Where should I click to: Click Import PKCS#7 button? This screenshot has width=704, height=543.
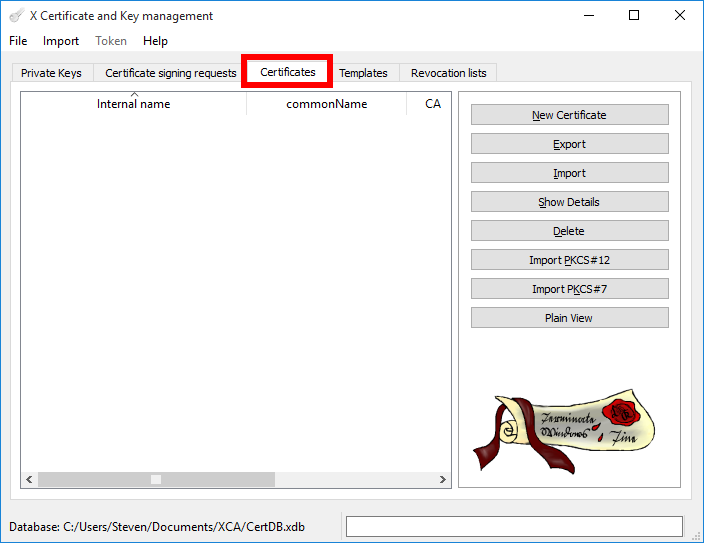569,289
